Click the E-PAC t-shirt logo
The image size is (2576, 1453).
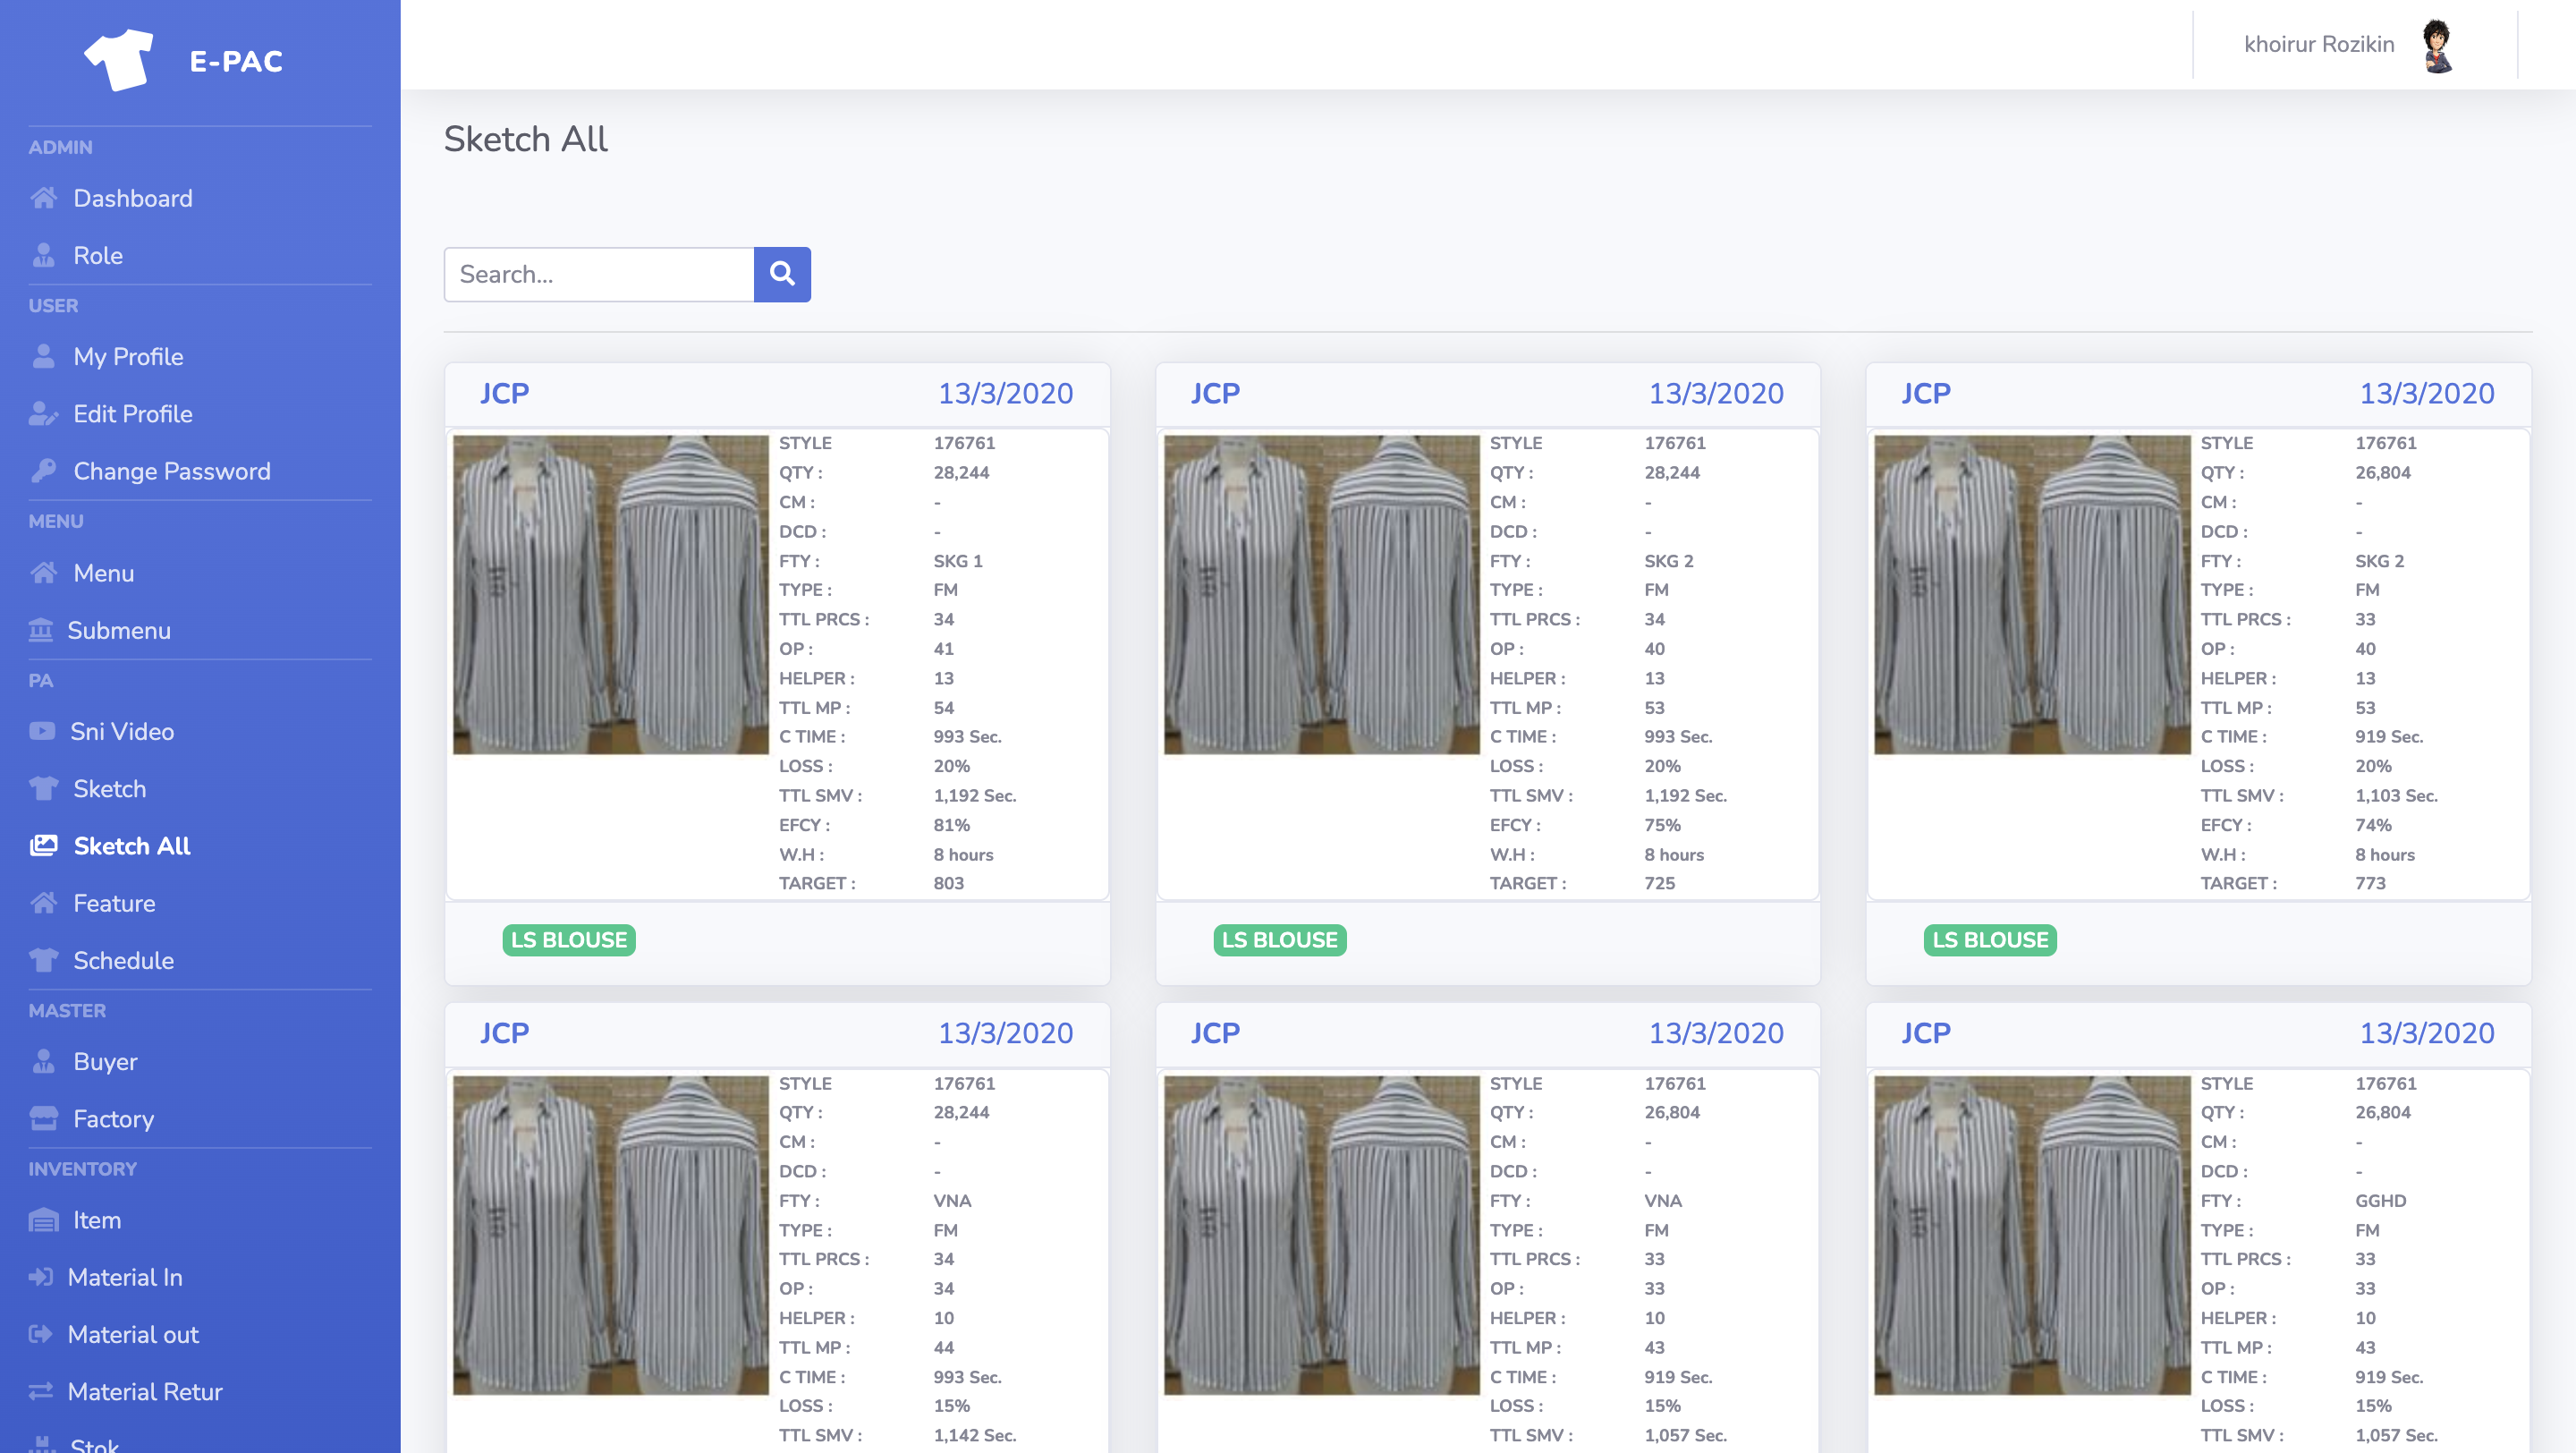coord(119,60)
